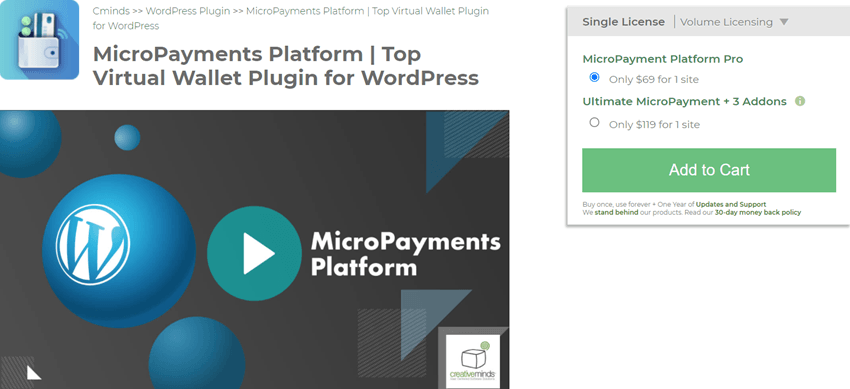The width and height of the screenshot is (850, 389).
Task: Click the Ultimate MicroPayment + 3 Addons label
Action: [x=684, y=101]
